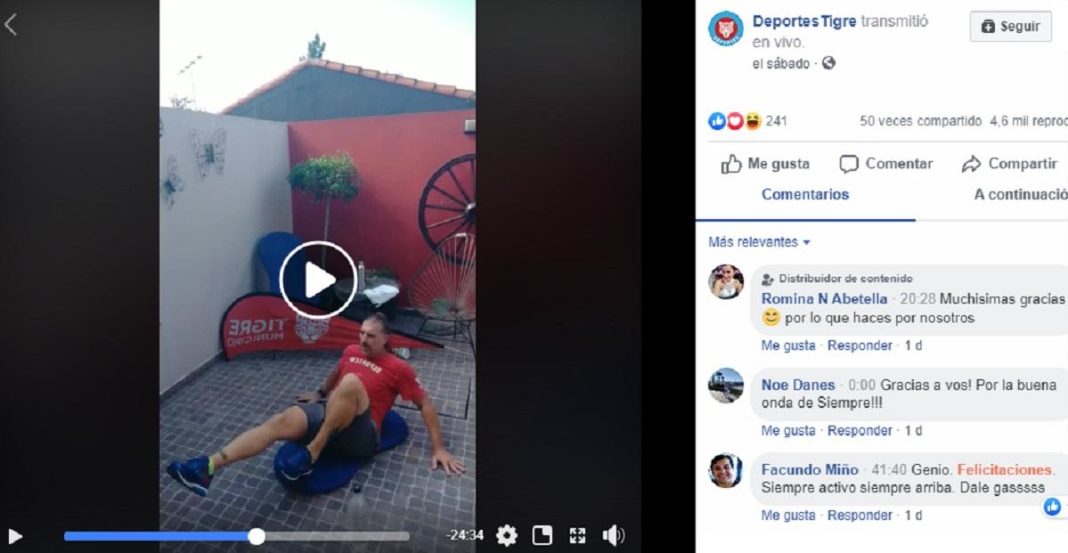Expand the Más relevantes sort dropdown
This screenshot has height=553, width=1068.
(x=759, y=242)
